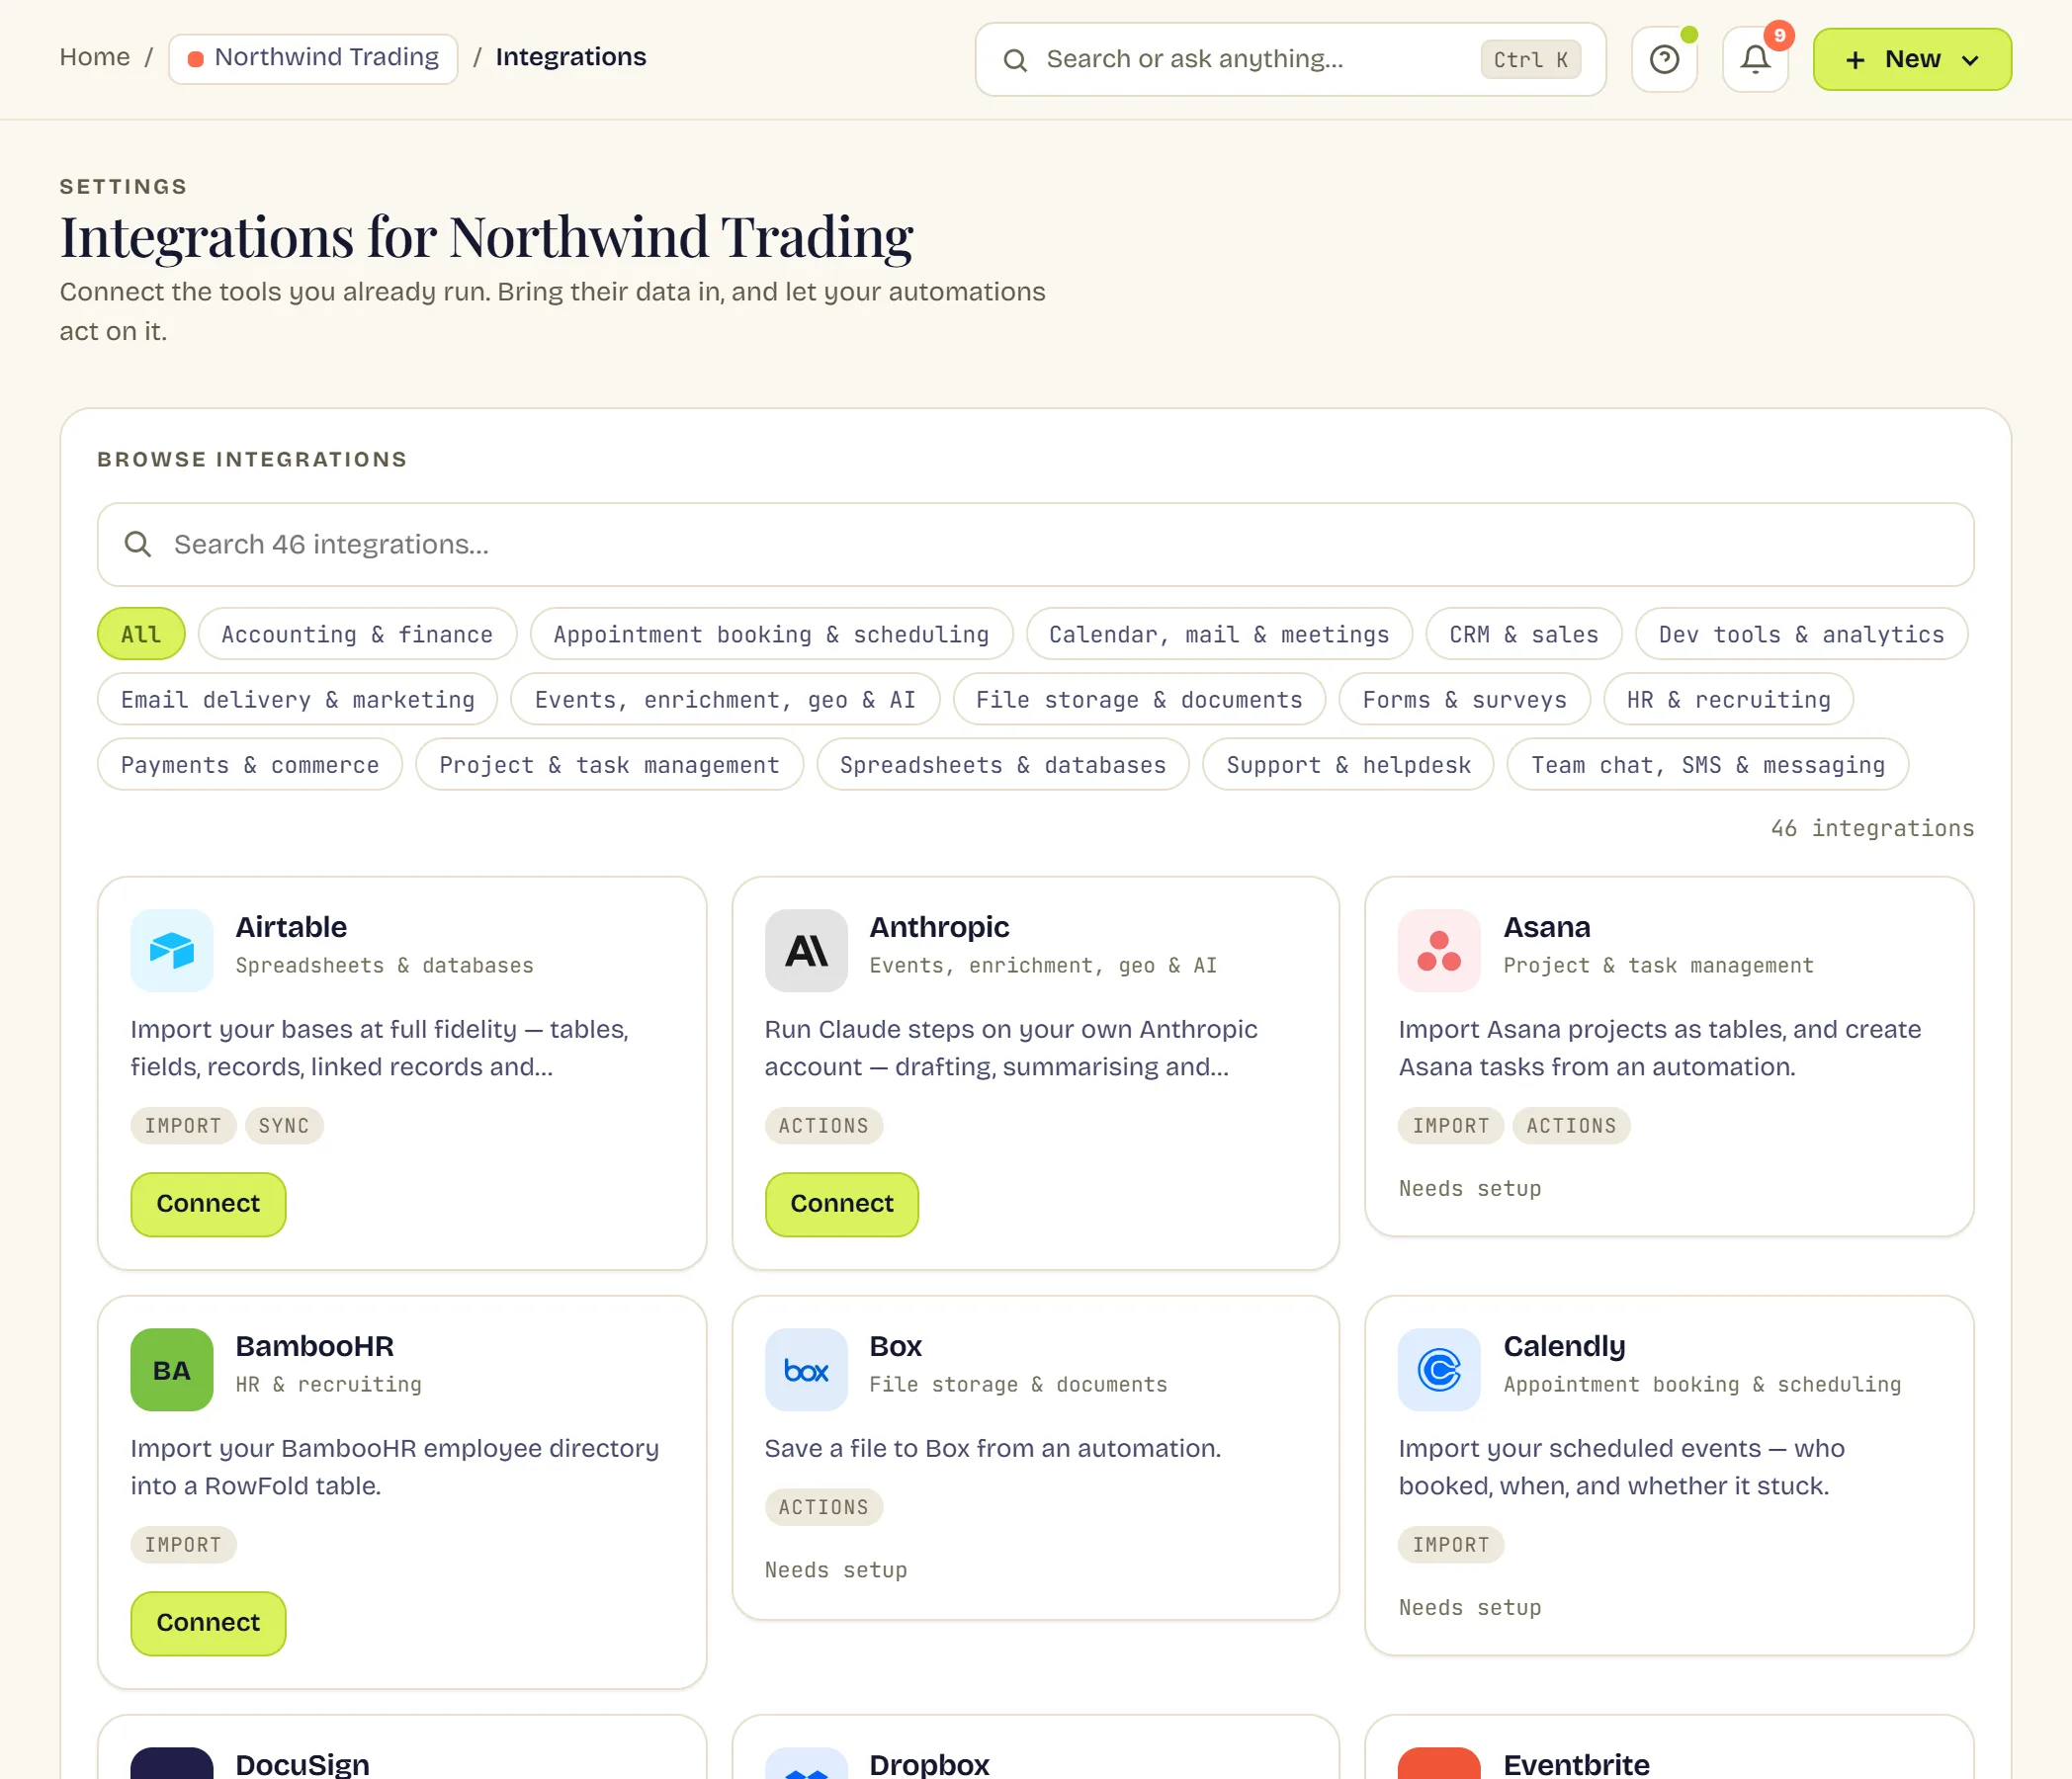This screenshot has height=1779, width=2072.
Task: Open the Asana card title
Action: (1547, 927)
